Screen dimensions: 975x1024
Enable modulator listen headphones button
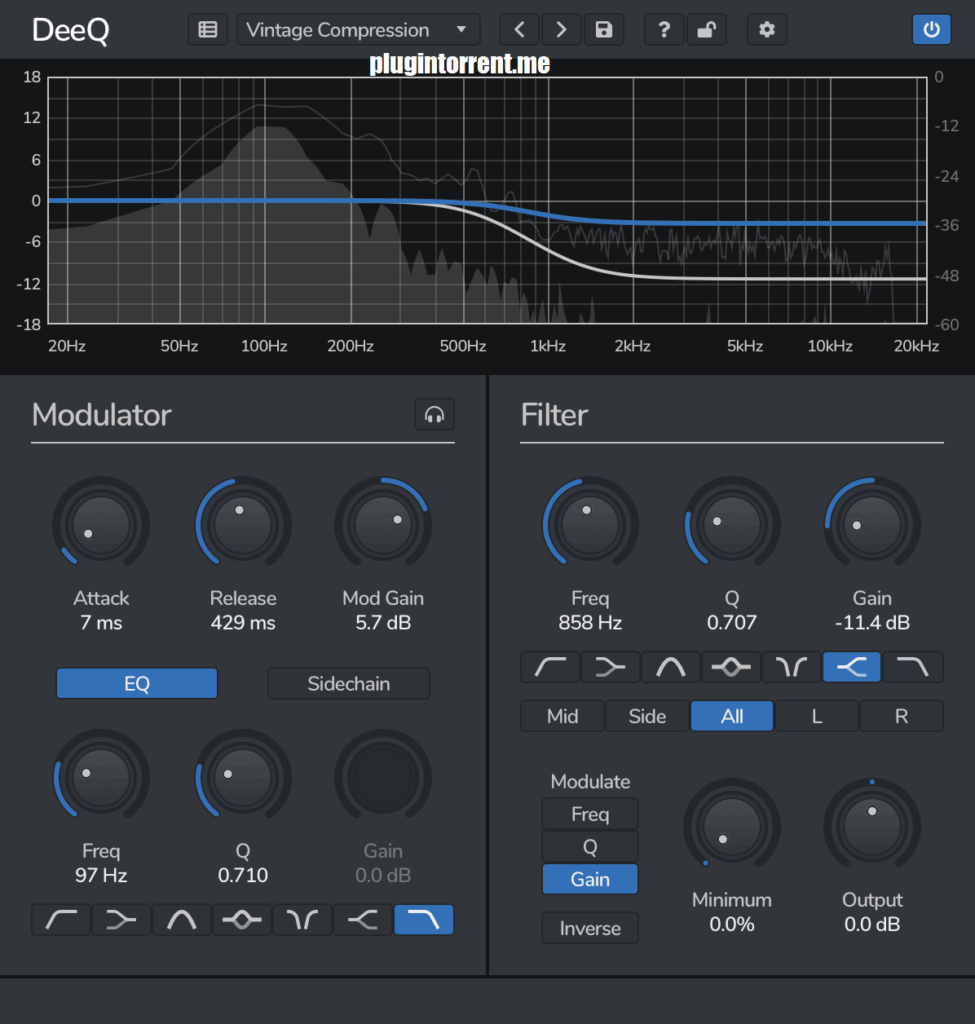pos(434,414)
